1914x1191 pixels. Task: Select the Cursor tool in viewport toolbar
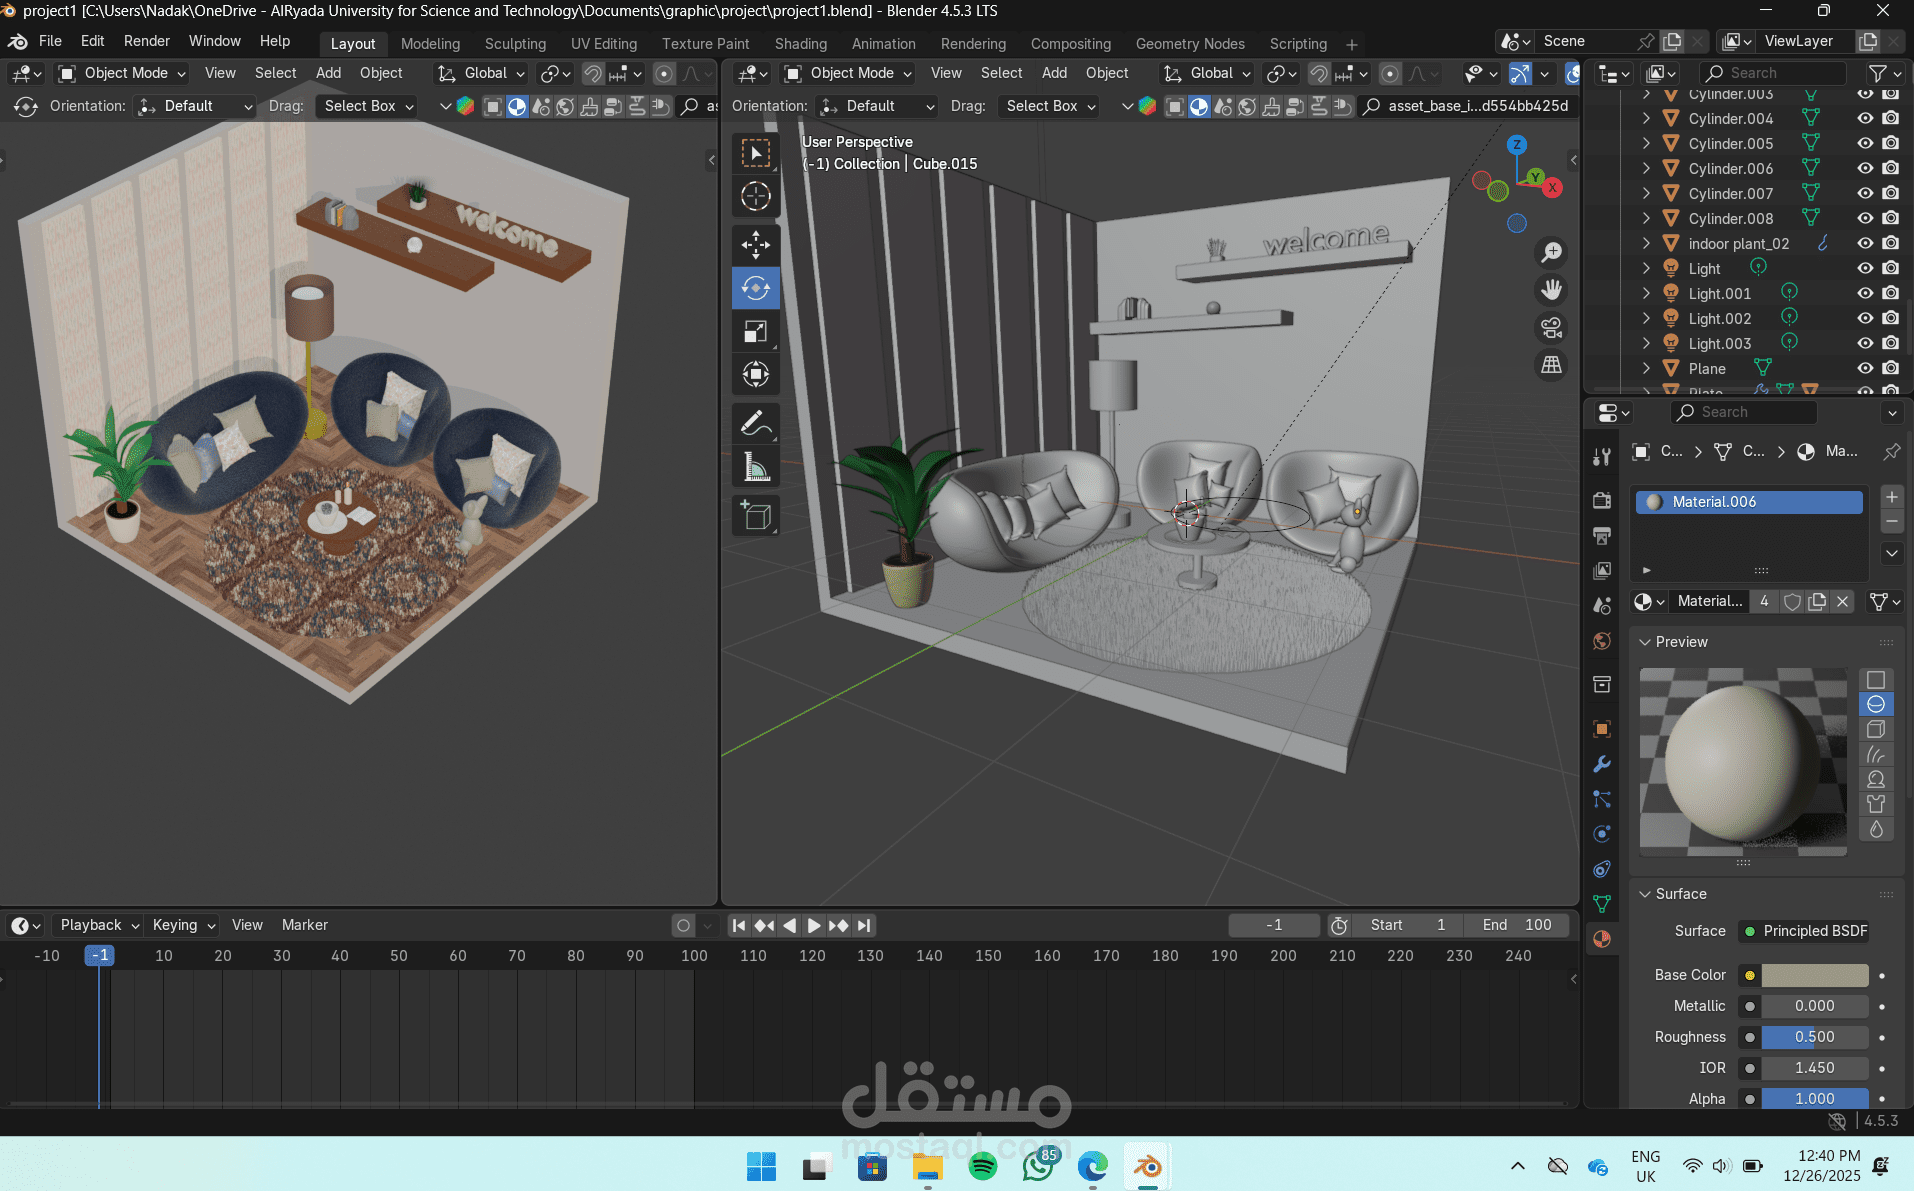(x=756, y=196)
